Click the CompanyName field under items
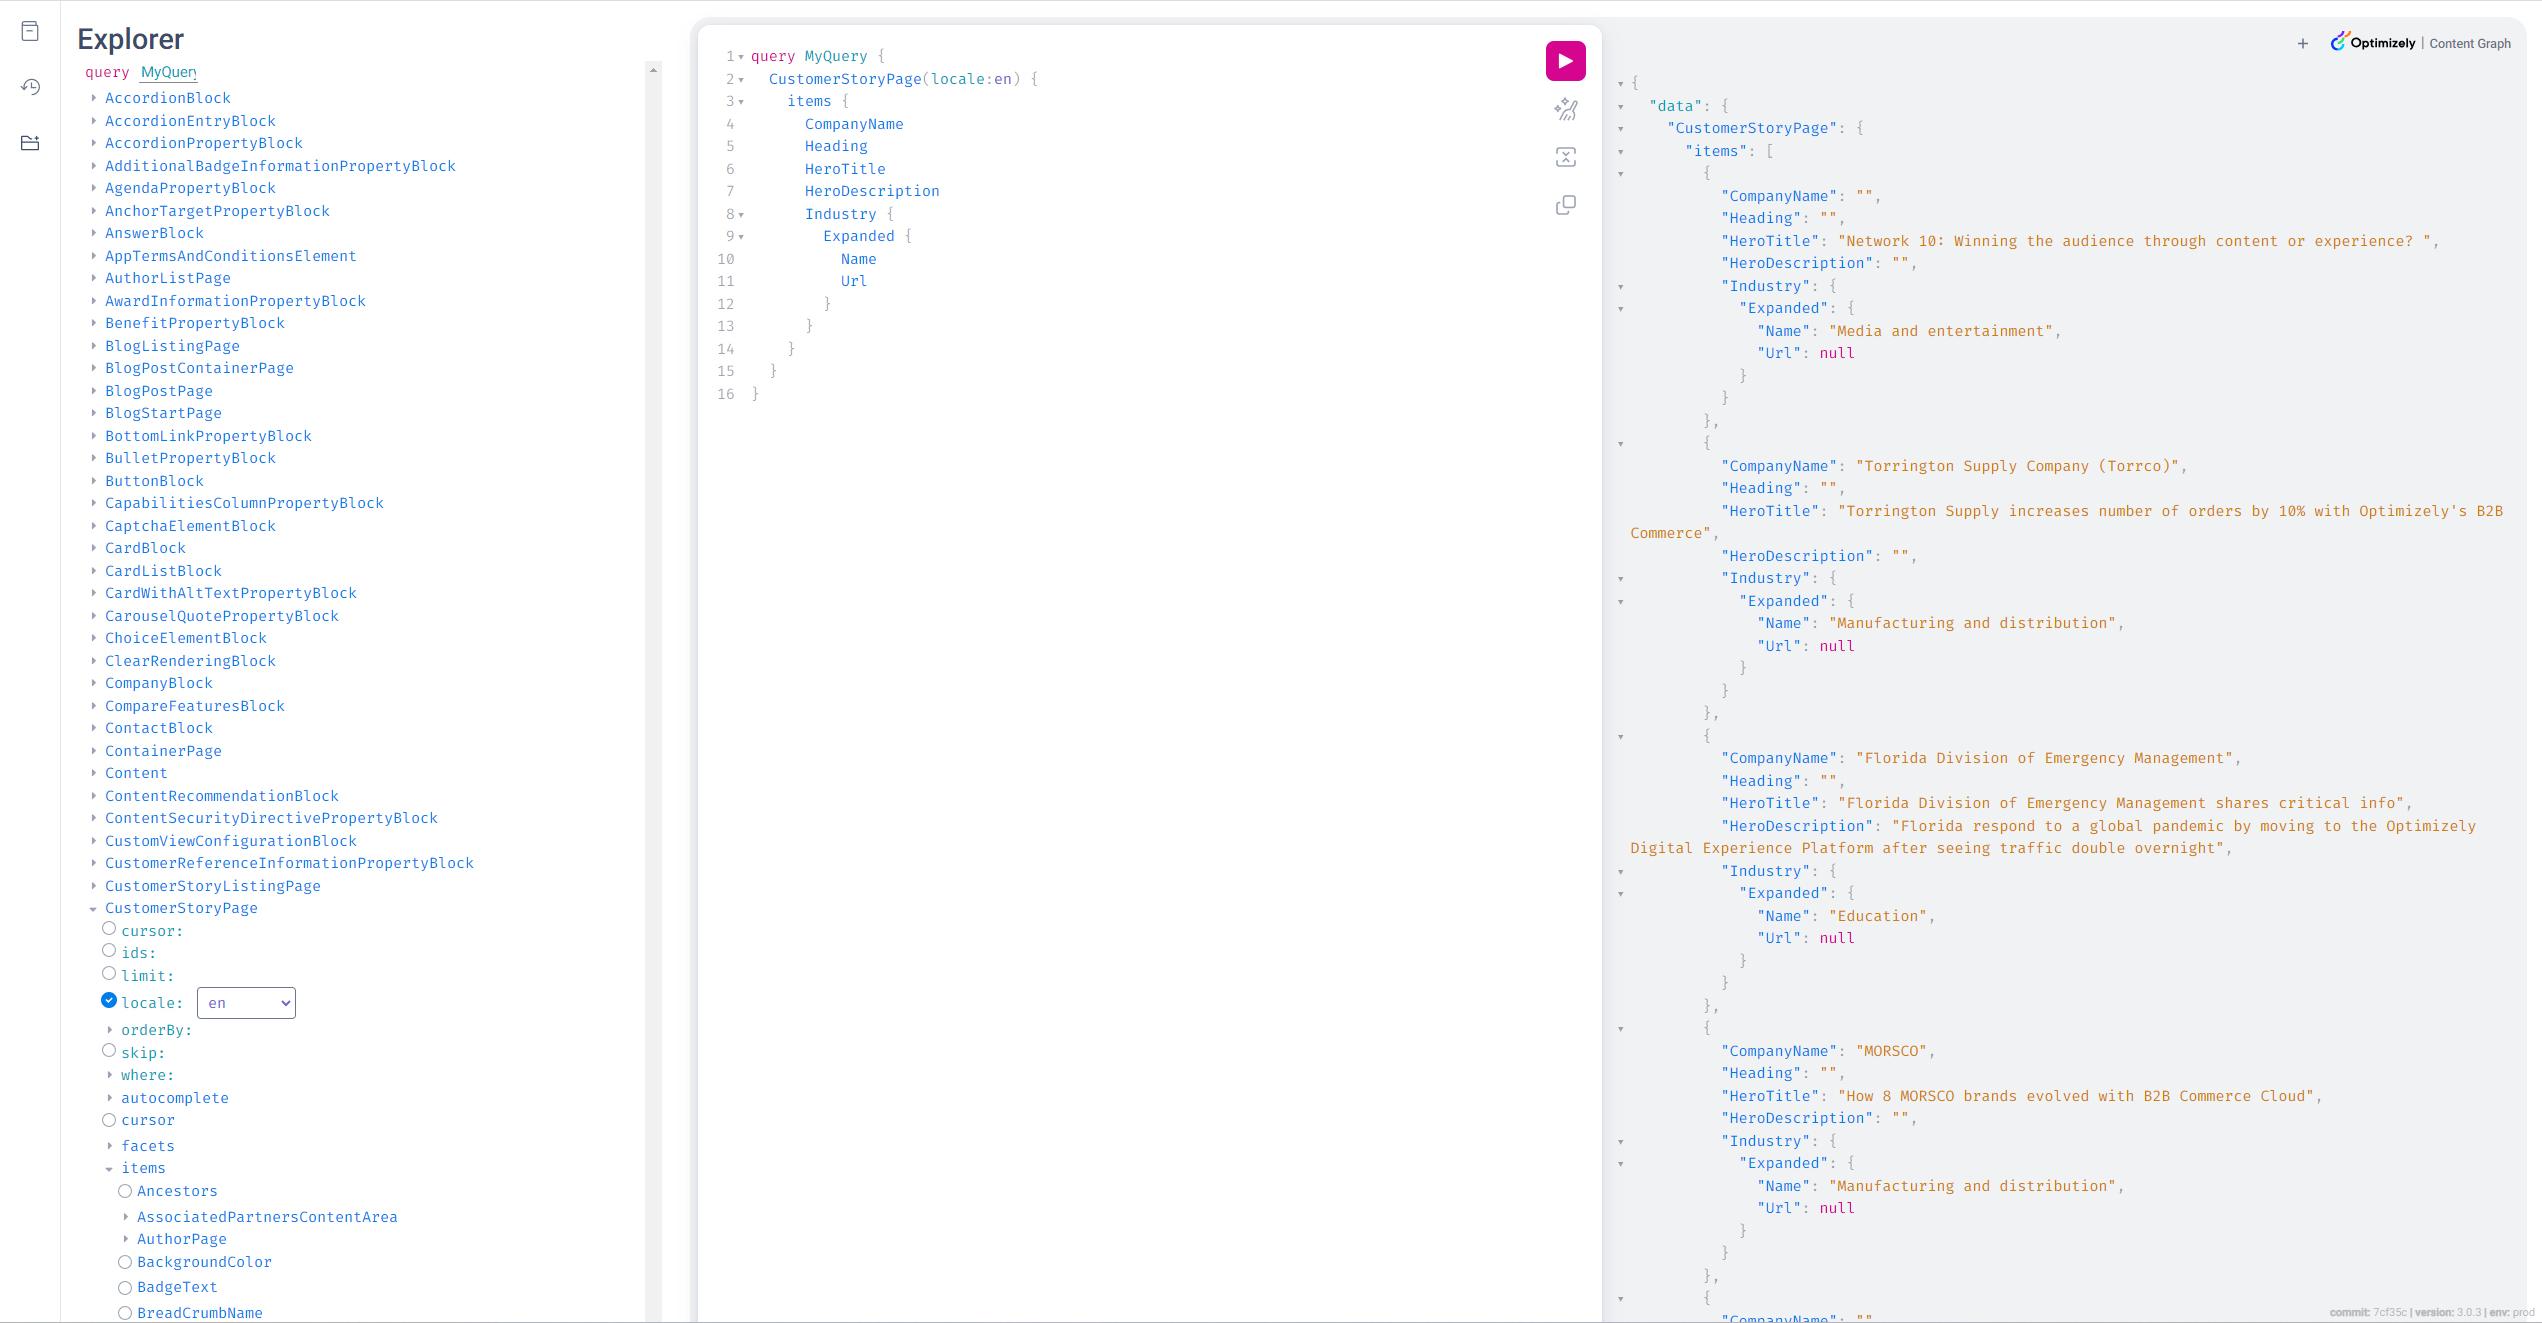The height and width of the screenshot is (1323, 2542). pyautogui.click(x=853, y=124)
